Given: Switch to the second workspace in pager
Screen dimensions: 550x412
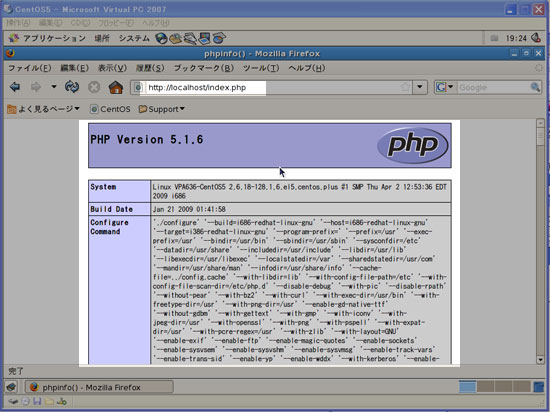Looking at the screenshot, I should 485,387.
